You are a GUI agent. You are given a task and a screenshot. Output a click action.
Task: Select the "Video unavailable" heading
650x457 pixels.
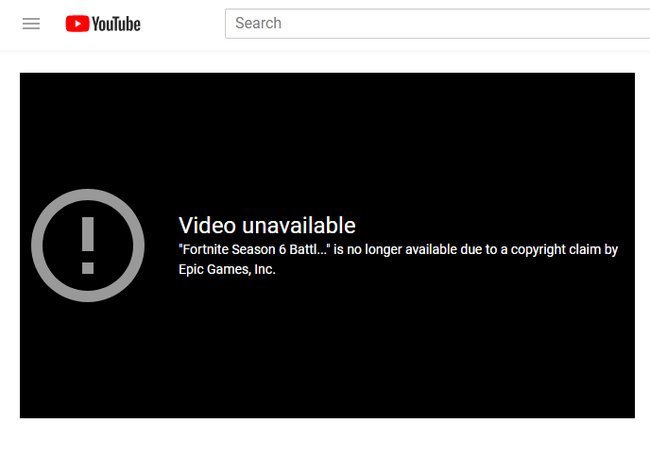click(267, 226)
